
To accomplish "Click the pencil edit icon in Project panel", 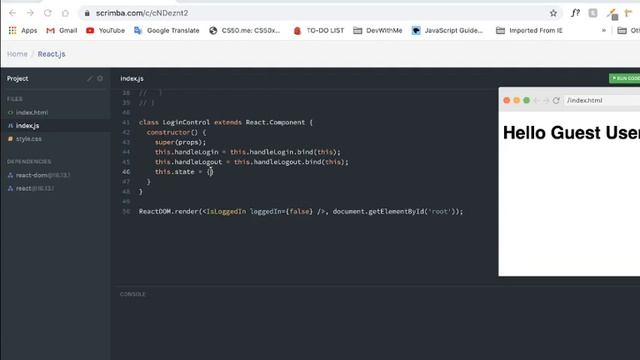I will tap(90, 78).
